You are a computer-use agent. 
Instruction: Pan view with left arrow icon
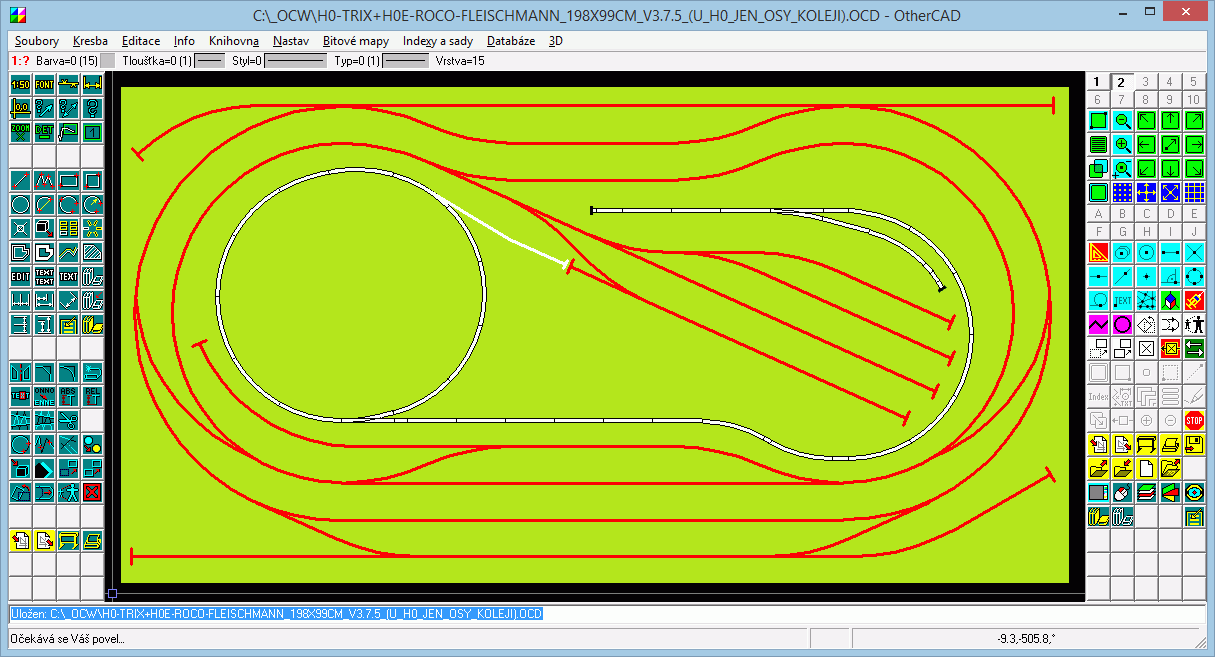[x=1146, y=144]
